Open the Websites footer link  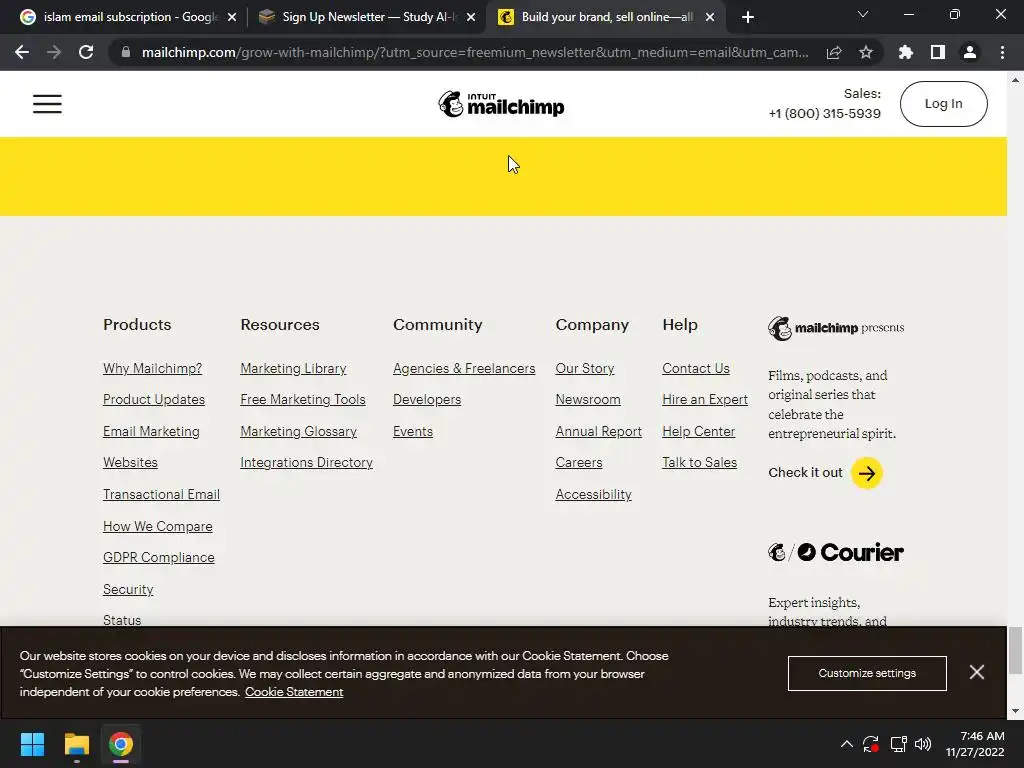(x=130, y=462)
